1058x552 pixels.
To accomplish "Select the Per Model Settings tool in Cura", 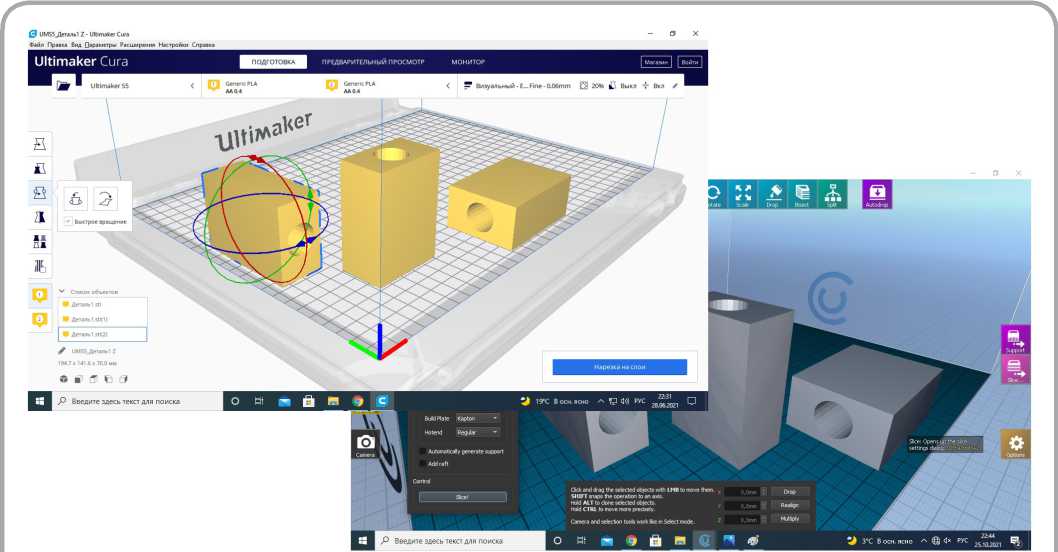I will (x=40, y=241).
